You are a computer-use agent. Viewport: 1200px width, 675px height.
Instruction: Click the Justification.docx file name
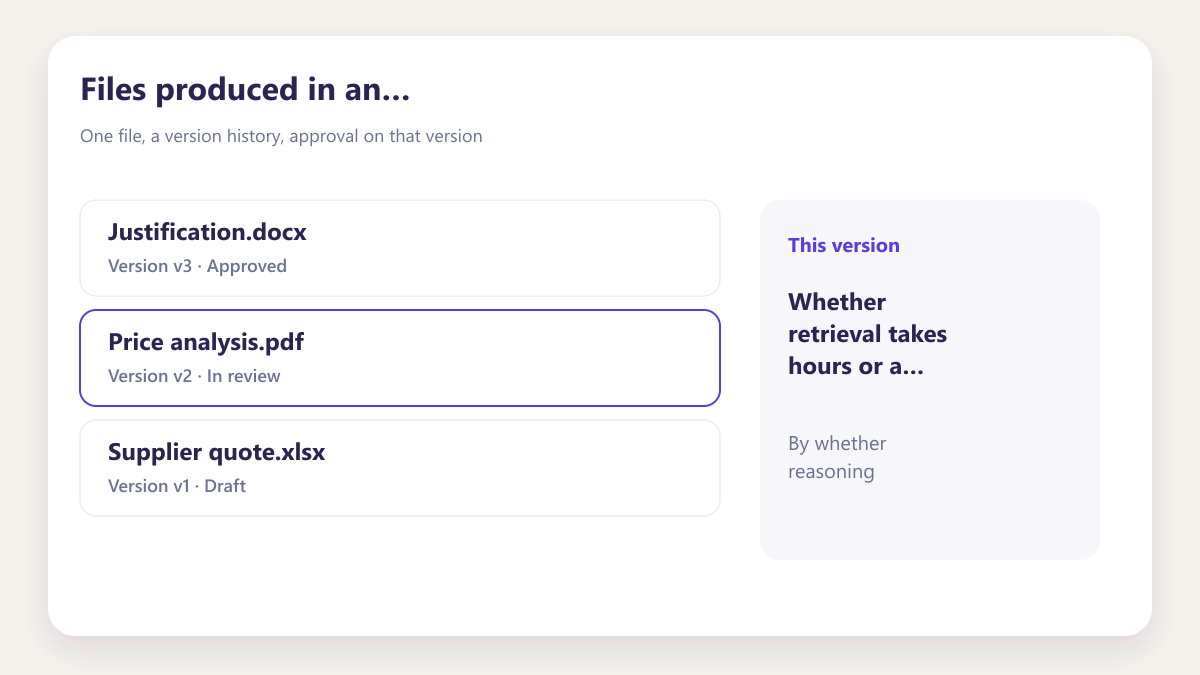(207, 232)
